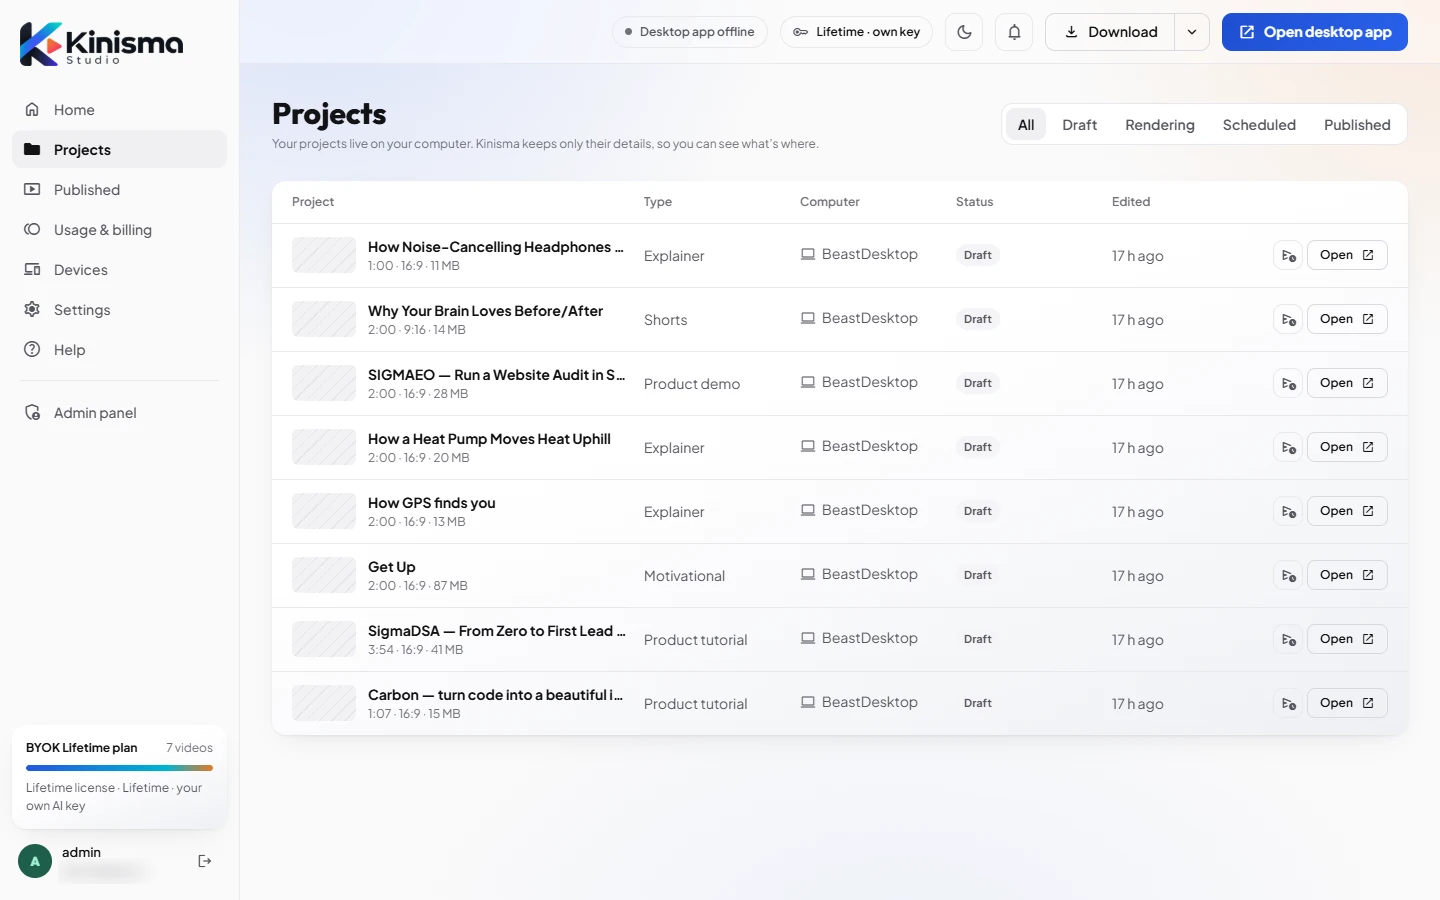Navigate to Devices
The height and width of the screenshot is (900, 1440).
119,270
